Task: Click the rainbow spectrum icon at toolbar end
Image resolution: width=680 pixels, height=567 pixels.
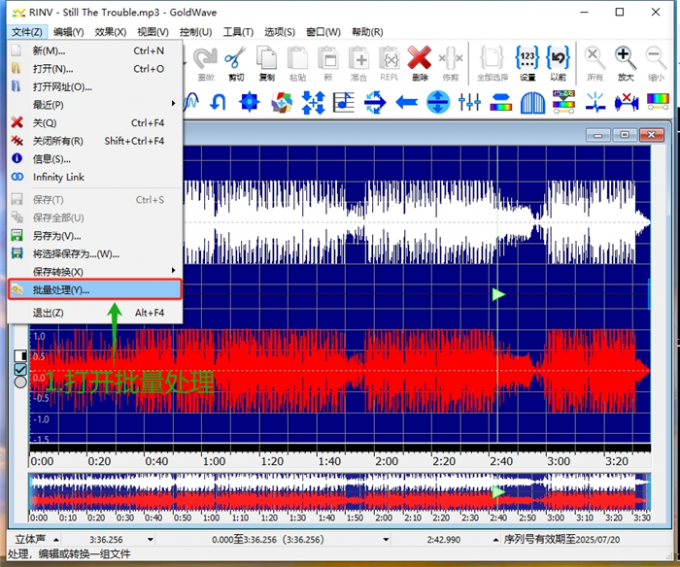Action: 658,102
